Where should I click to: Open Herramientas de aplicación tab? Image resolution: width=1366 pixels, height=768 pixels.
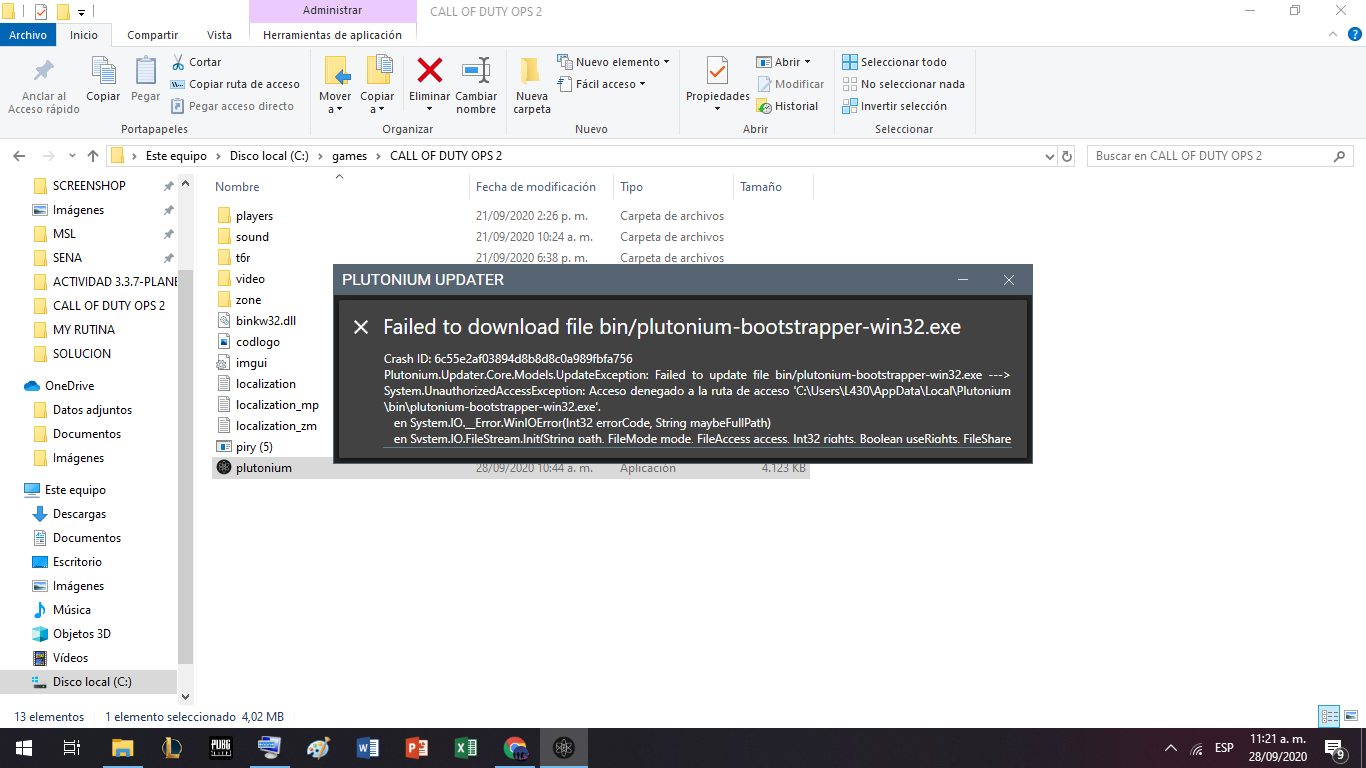(332, 35)
